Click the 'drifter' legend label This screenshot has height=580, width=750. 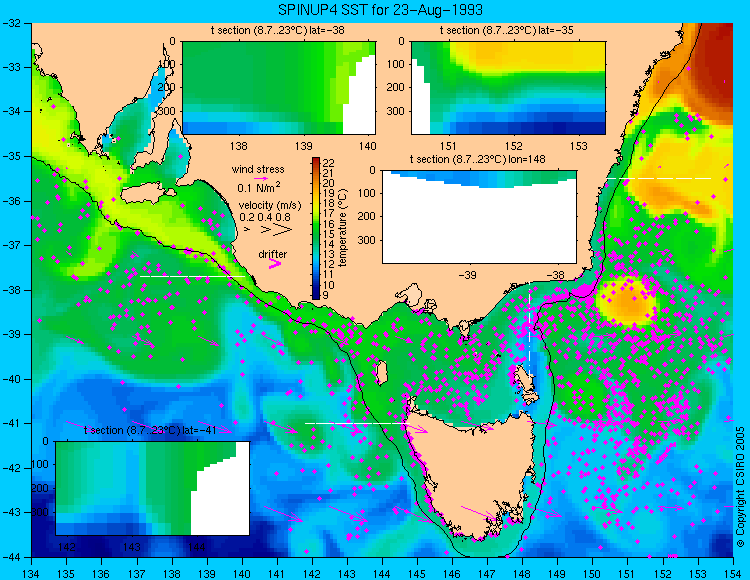pyautogui.click(x=273, y=254)
